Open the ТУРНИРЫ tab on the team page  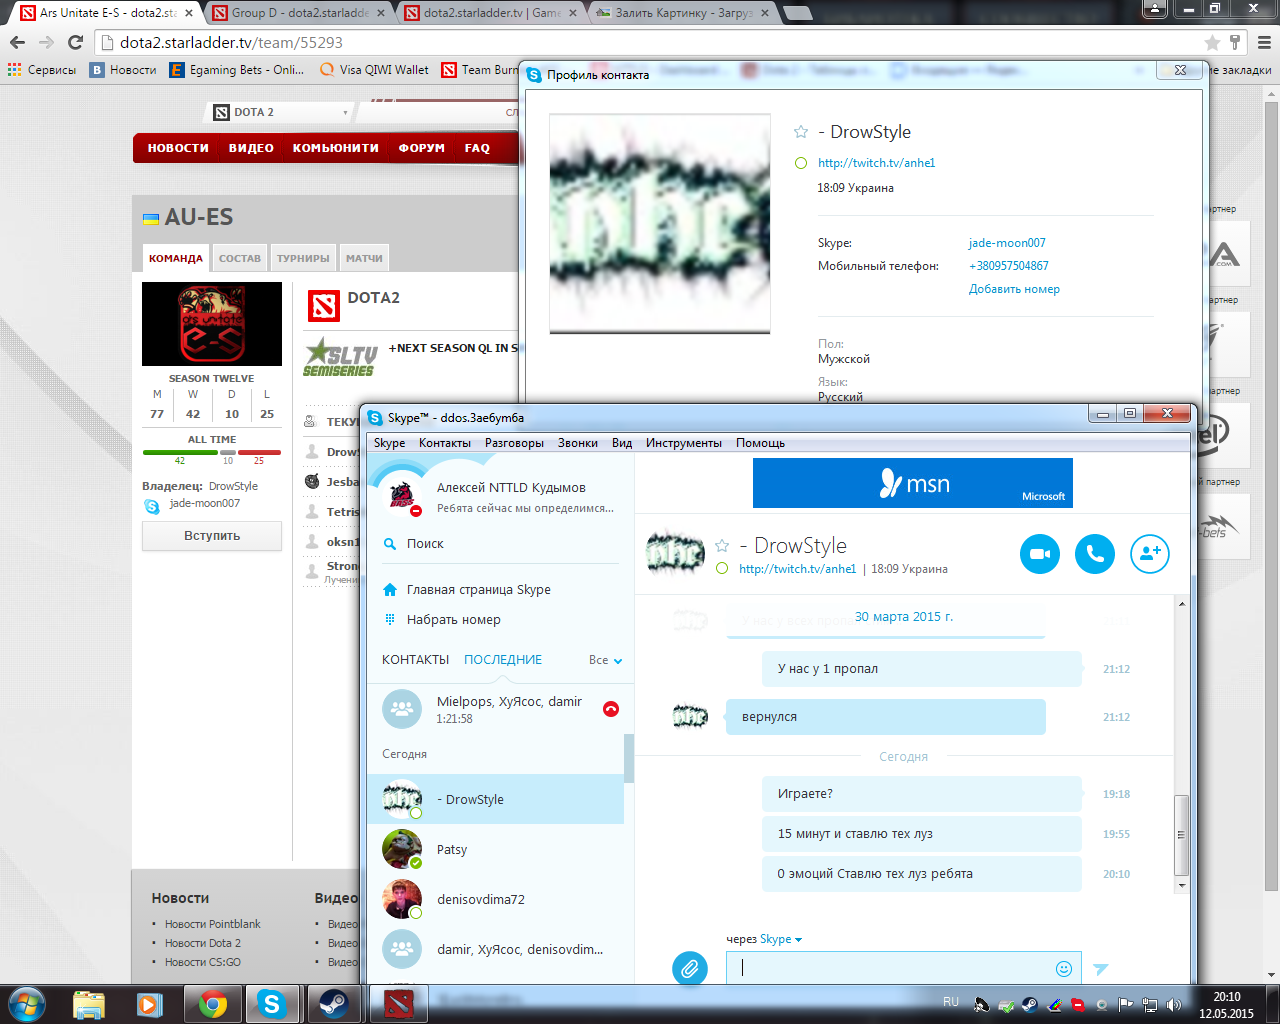(303, 258)
